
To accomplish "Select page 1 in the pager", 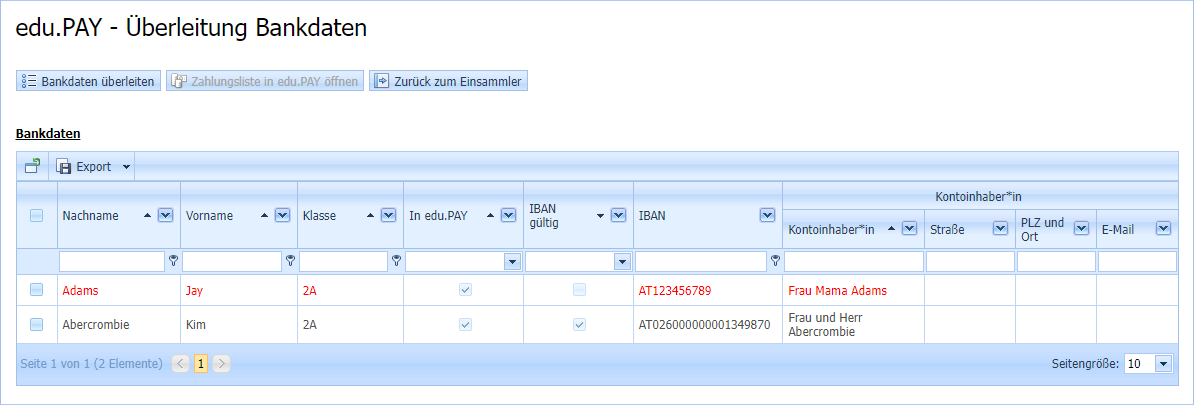I will (x=200, y=364).
